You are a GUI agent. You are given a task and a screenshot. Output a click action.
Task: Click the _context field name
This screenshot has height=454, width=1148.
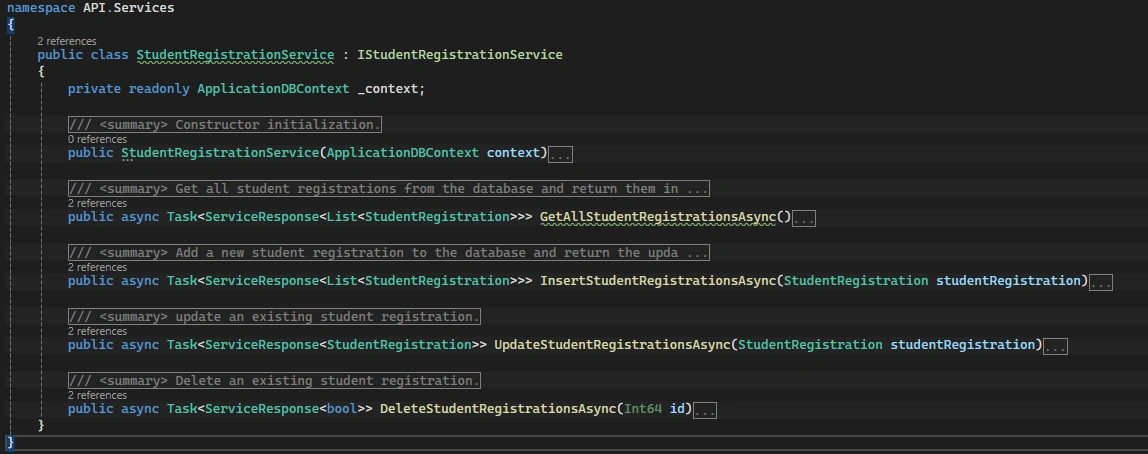click(x=387, y=89)
